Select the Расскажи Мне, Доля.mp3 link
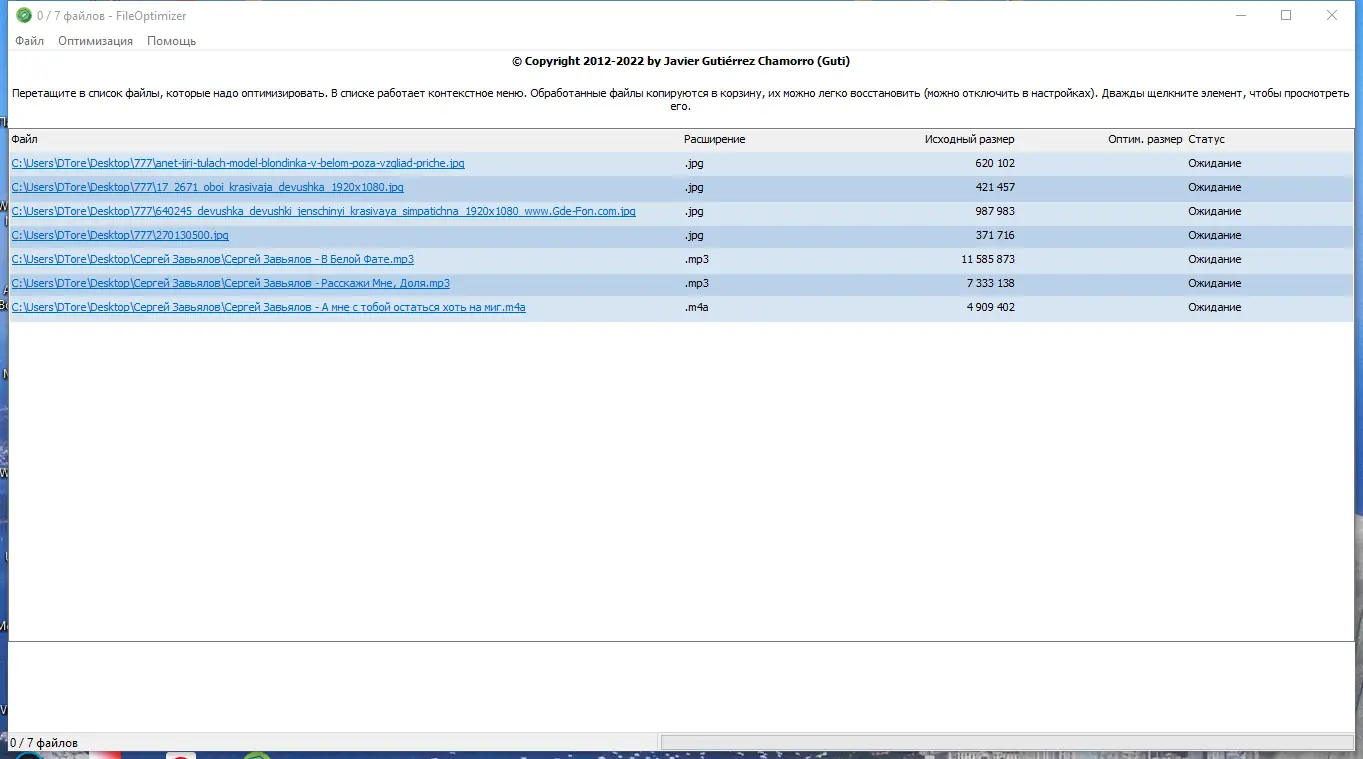Screen dimensions: 1363x759 (x=230, y=283)
